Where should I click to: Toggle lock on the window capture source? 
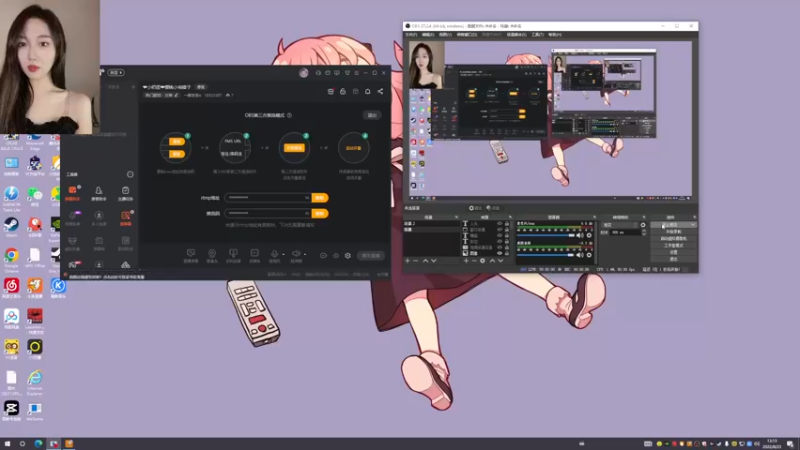click(x=507, y=230)
